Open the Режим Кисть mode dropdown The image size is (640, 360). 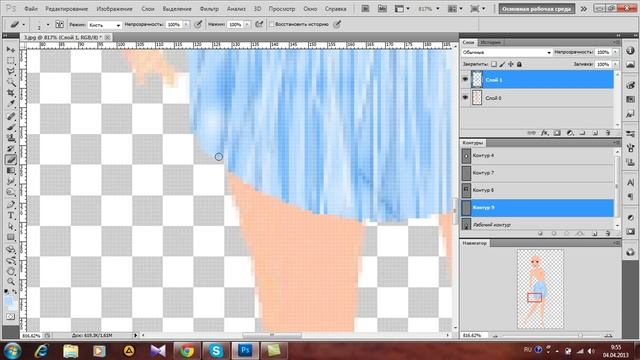104,25
